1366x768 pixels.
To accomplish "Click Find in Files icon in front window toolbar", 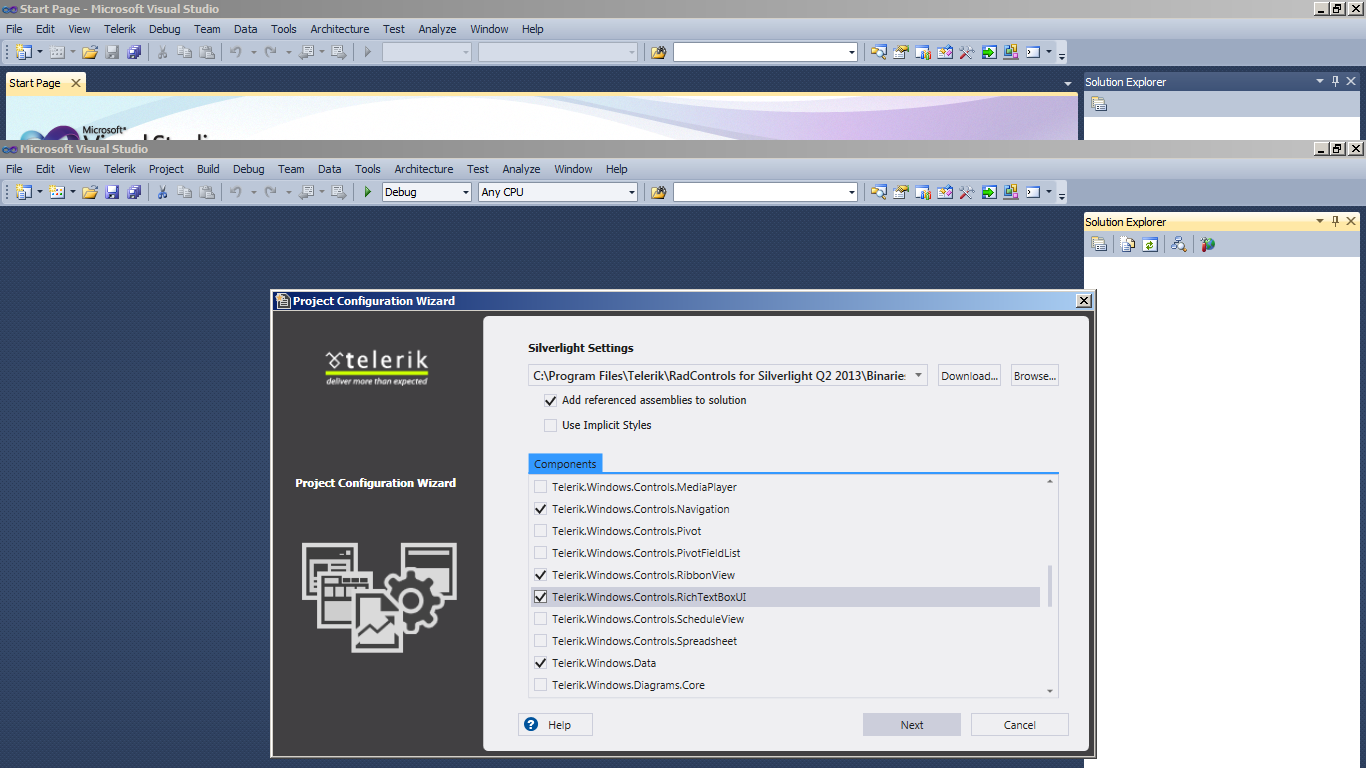I will [658, 192].
